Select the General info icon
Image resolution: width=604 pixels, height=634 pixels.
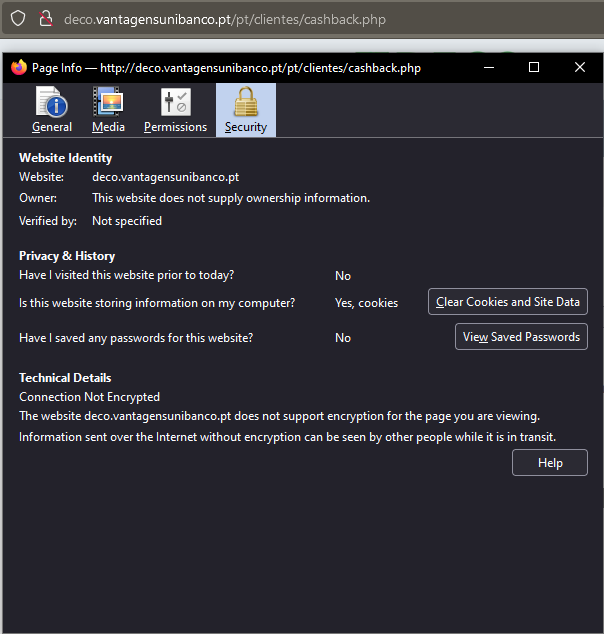click(x=52, y=102)
